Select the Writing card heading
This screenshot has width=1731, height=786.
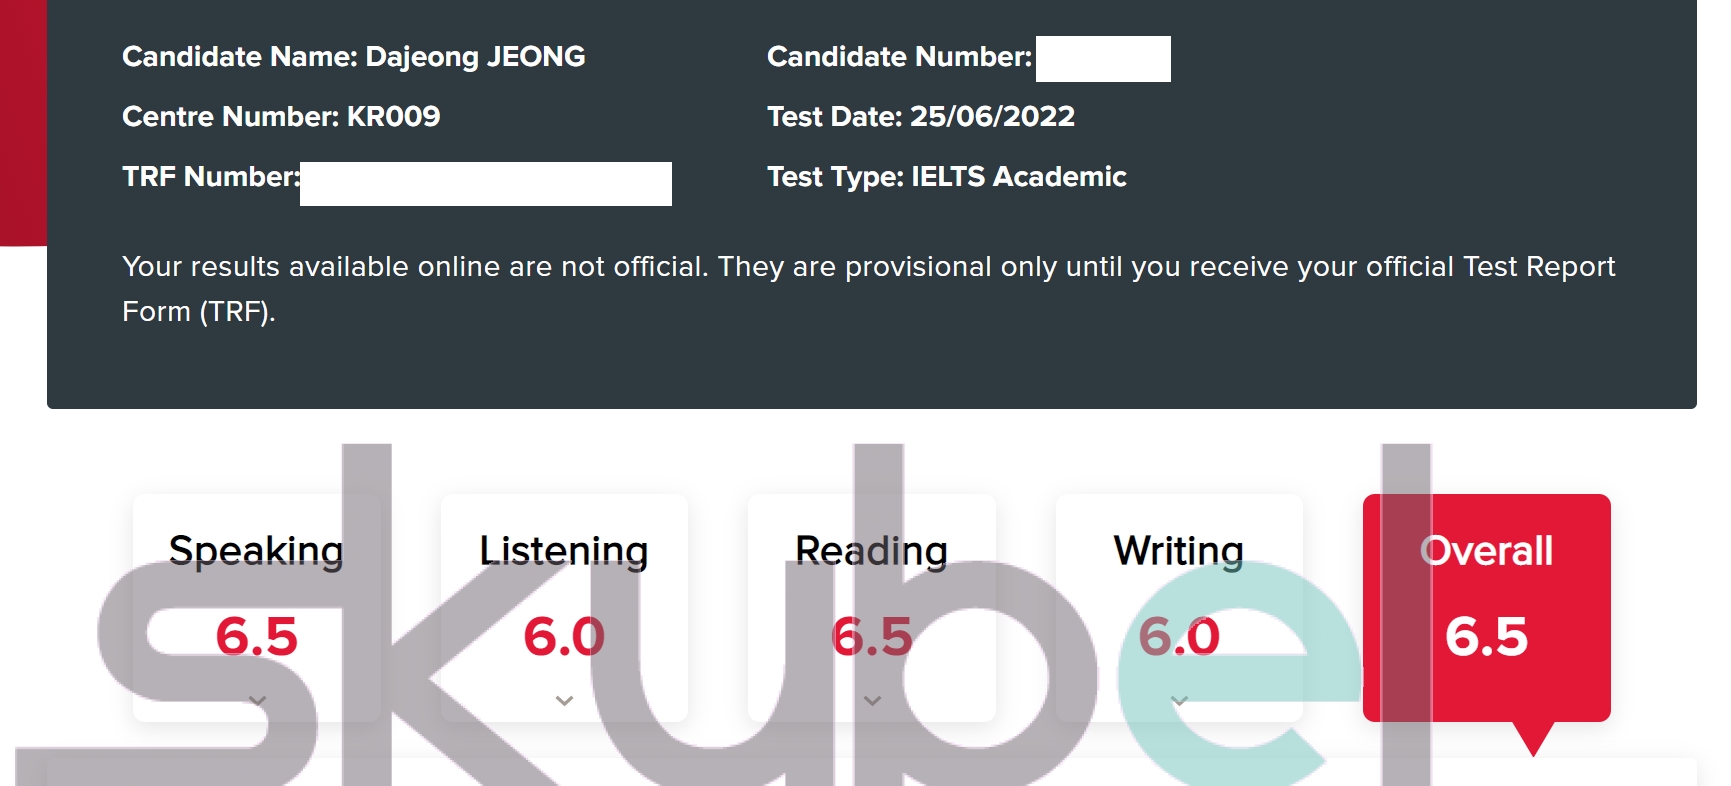click(x=1179, y=551)
